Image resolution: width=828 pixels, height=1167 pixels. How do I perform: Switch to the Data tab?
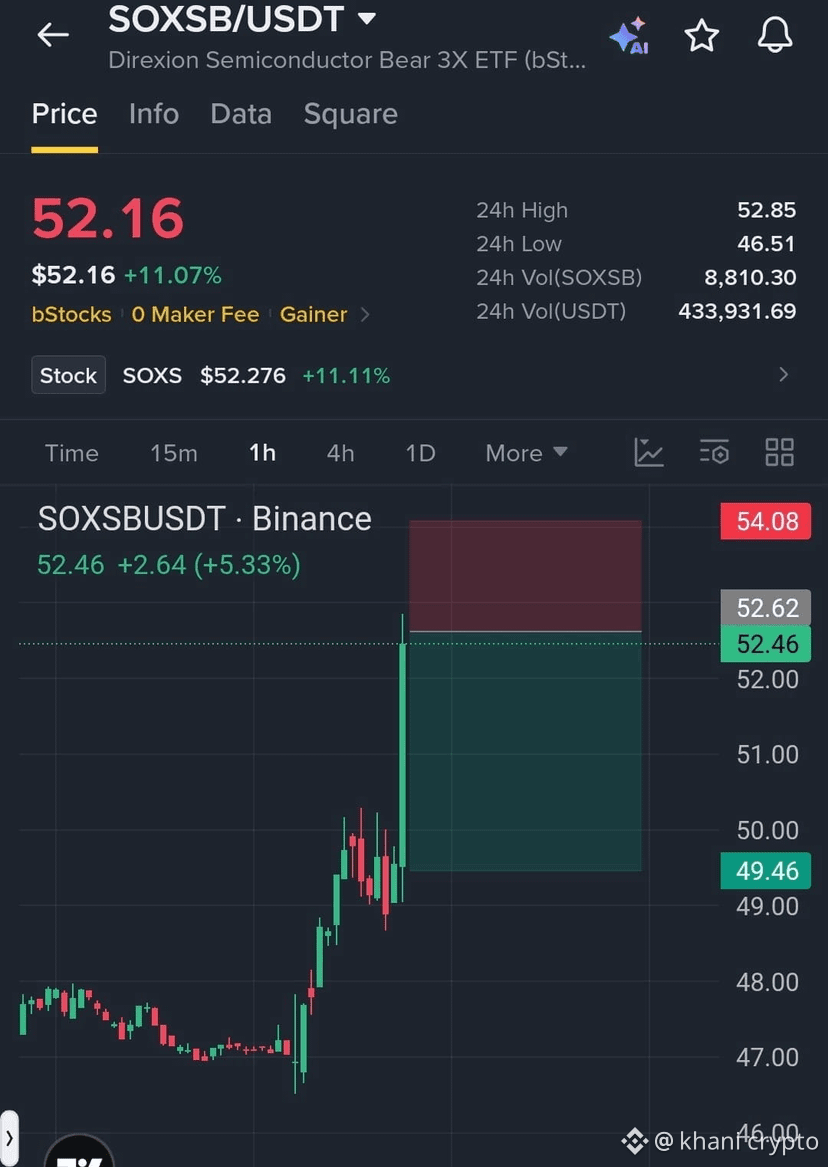(x=241, y=114)
